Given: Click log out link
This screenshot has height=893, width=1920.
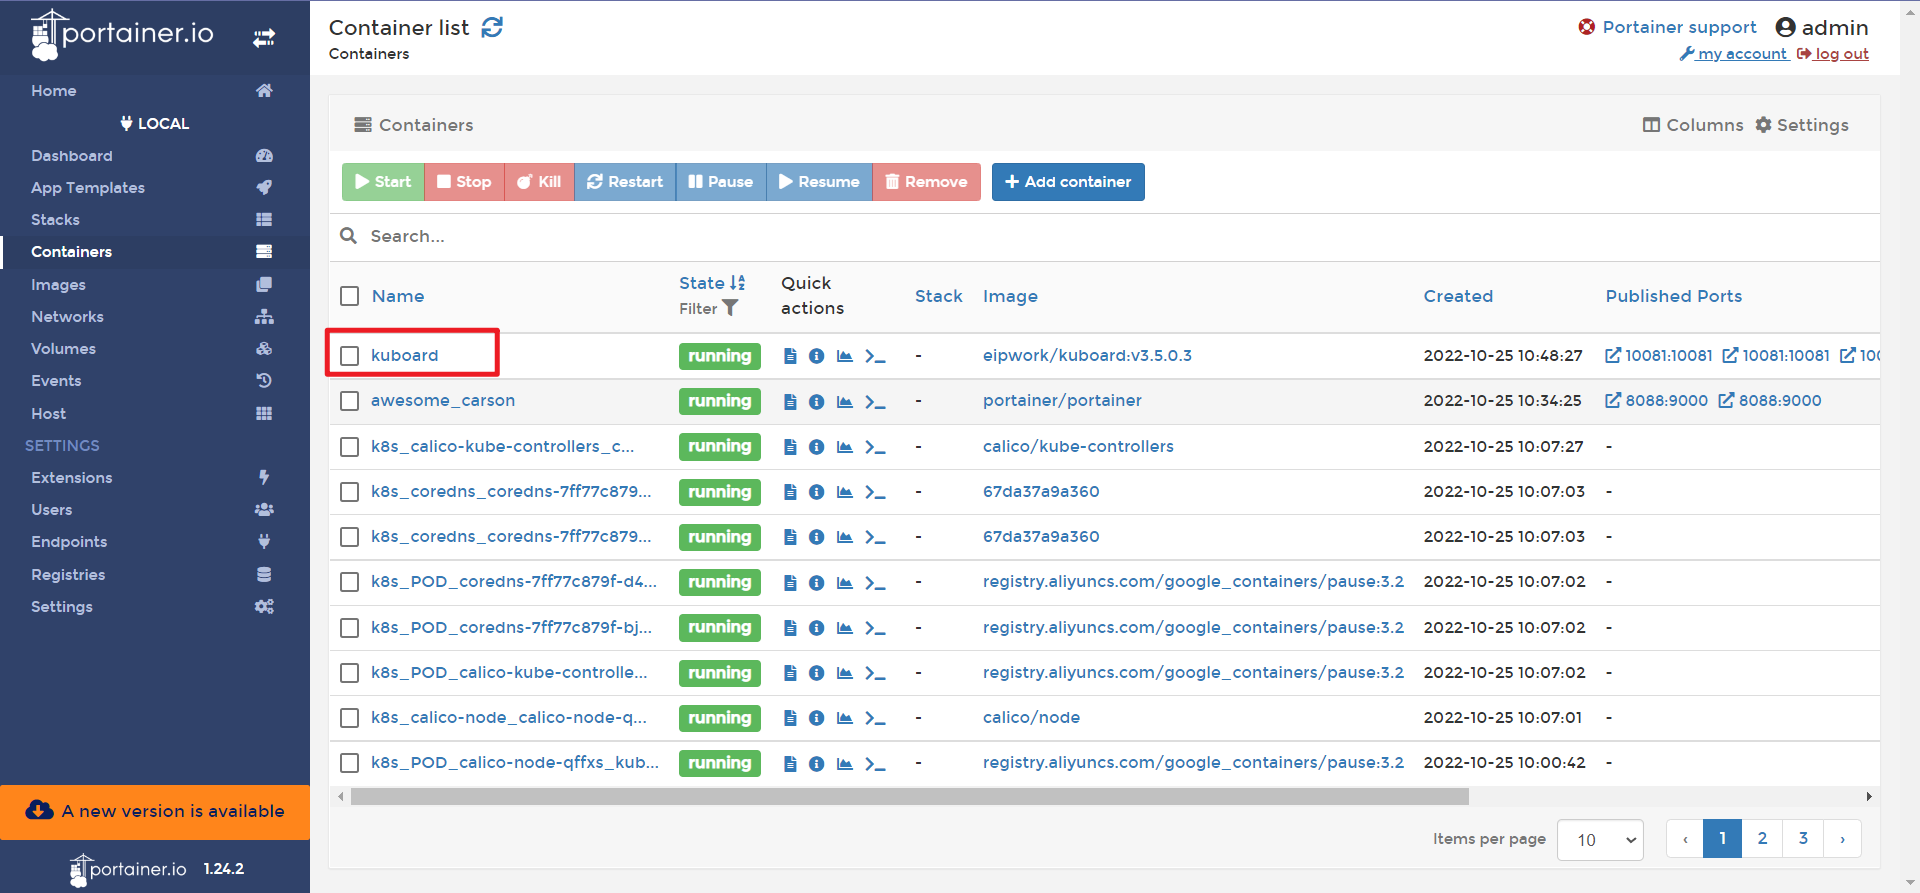Looking at the screenshot, I should tap(1833, 54).
